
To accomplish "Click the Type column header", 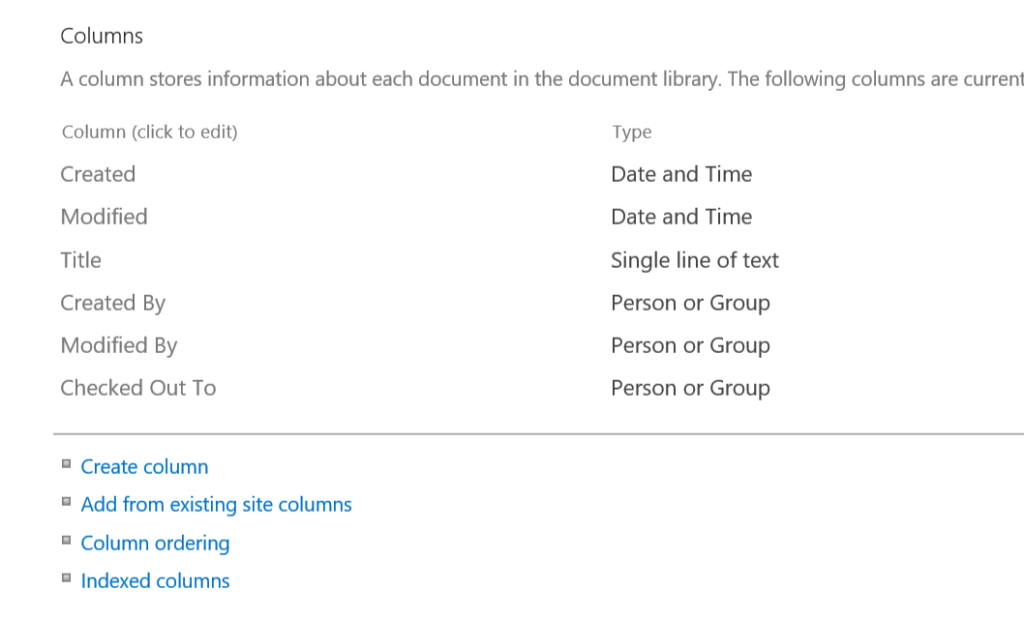I will coord(632,132).
